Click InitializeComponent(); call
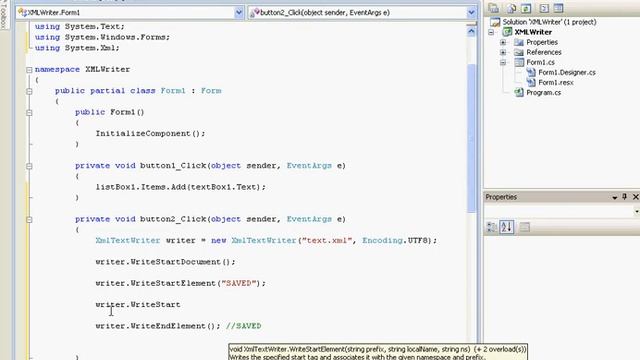640x360 pixels. point(150,133)
